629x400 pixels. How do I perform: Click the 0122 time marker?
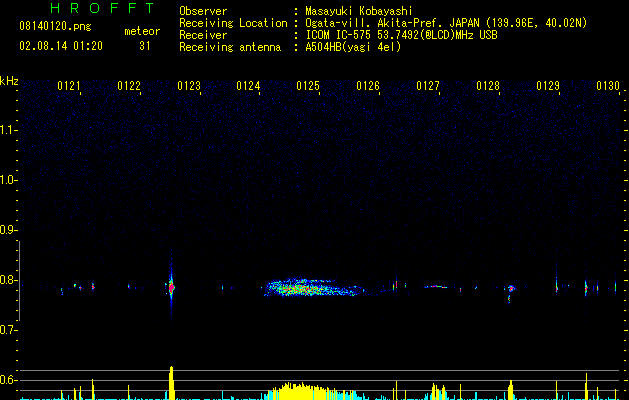(129, 86)
